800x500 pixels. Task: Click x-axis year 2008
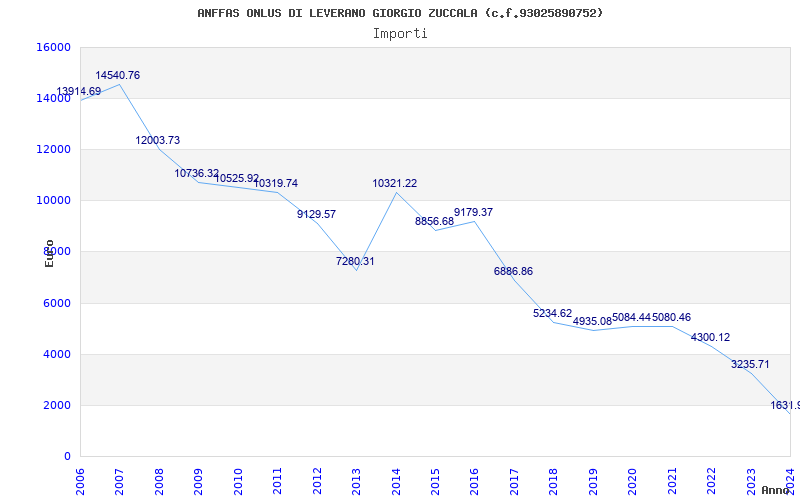pos(159,480)
